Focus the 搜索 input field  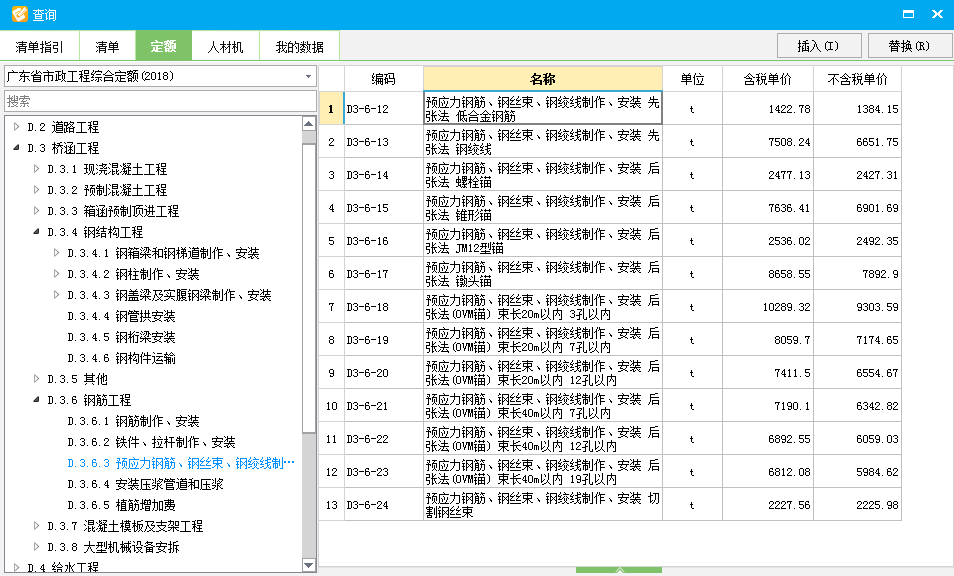pos(160,101)
